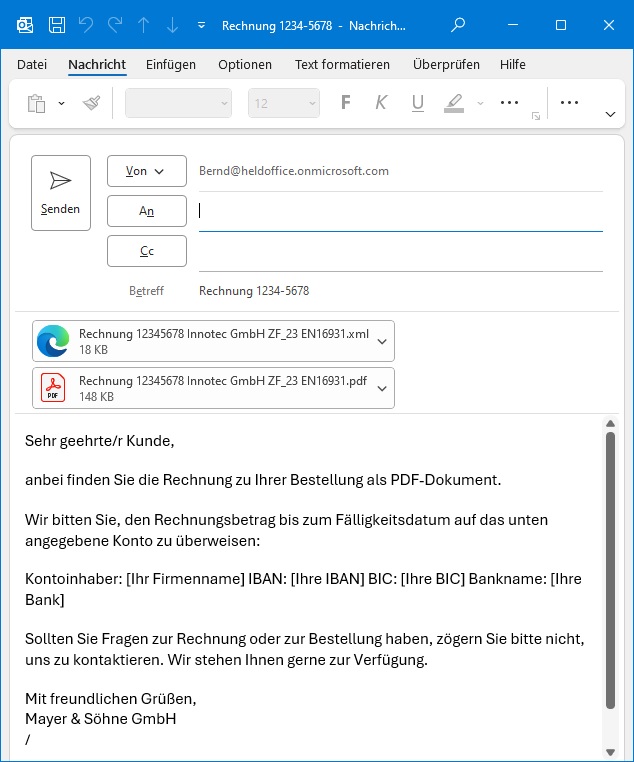Open the search magnifier in title bar
This screenshot has height=762, width=634.
pos(458,25)
